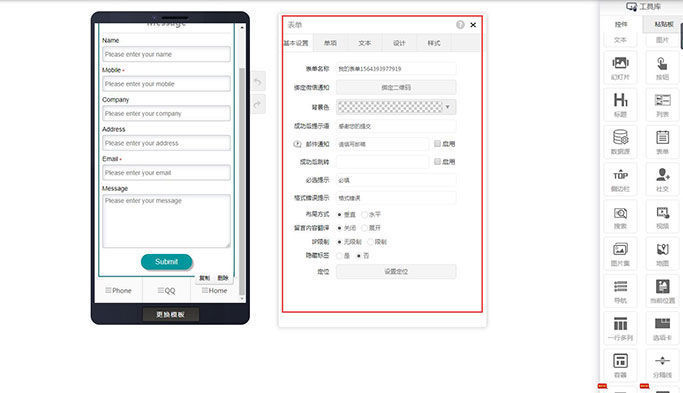Screen dimensions: 683x393
Task: Open the design (设计) tab
Action: [x=399, y=43]
